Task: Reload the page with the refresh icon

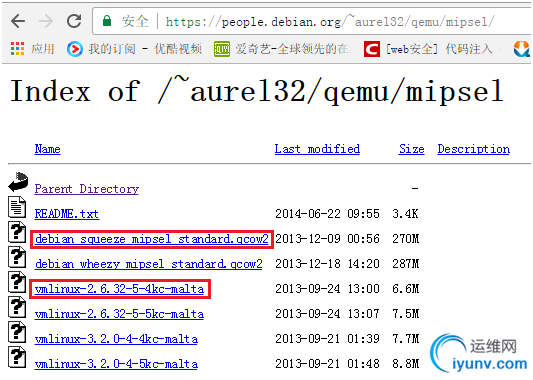Action: tap(74, 21)
